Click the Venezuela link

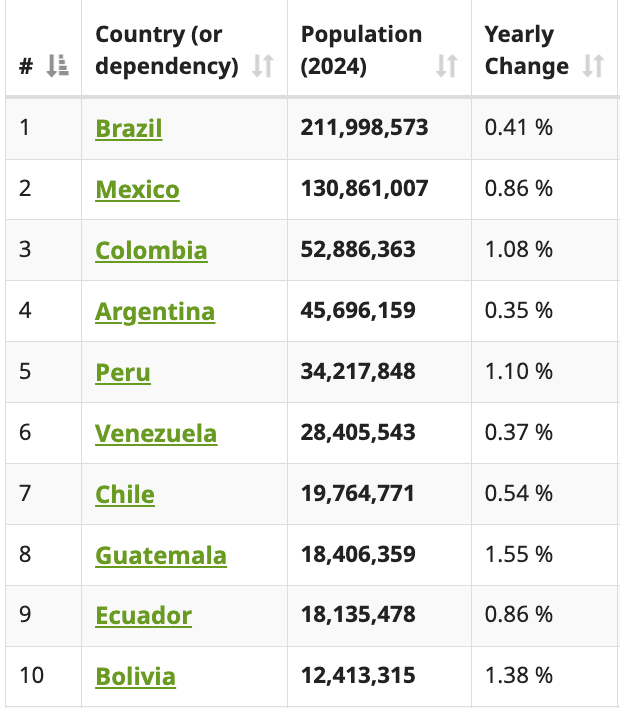click(155, 434)
